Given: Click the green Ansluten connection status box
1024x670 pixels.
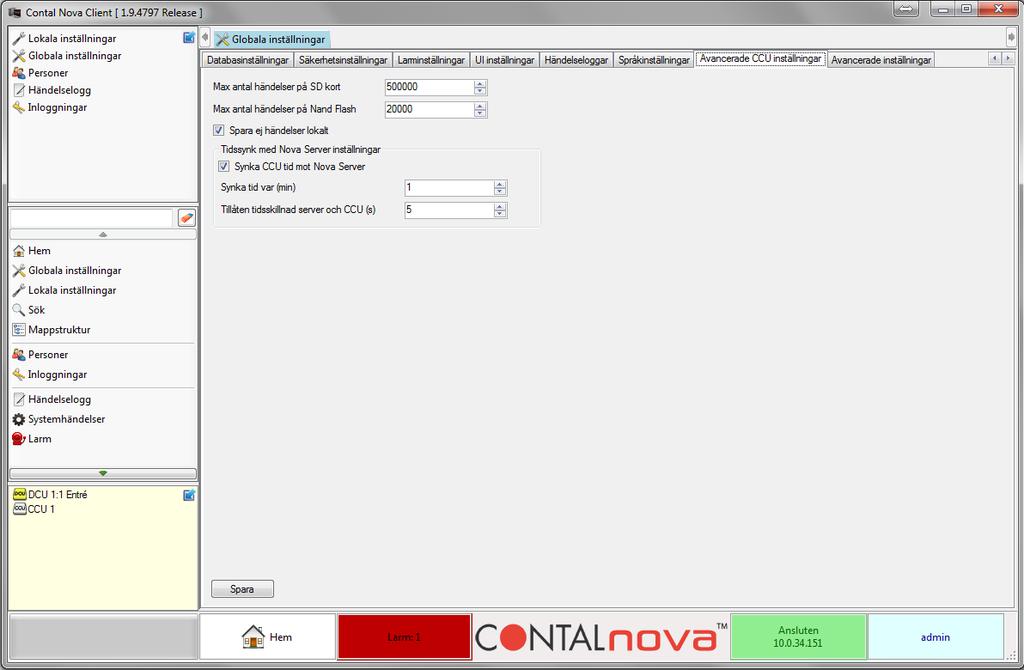Looking at the screenshot, I should point(798,637).
